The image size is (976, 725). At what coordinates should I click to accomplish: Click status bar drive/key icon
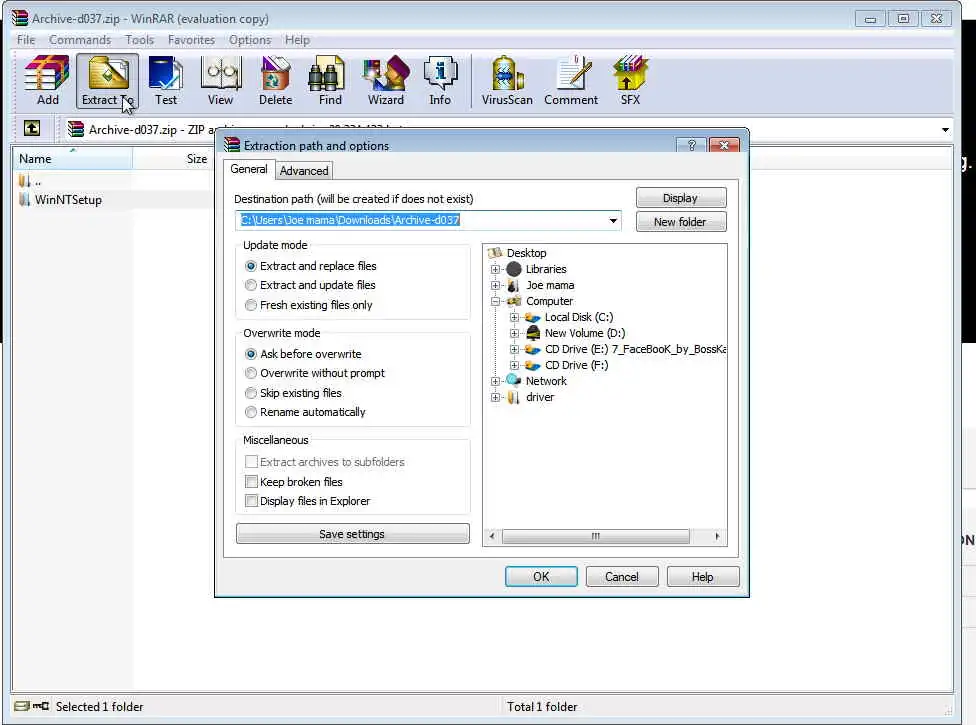click(x=31, y=706)
